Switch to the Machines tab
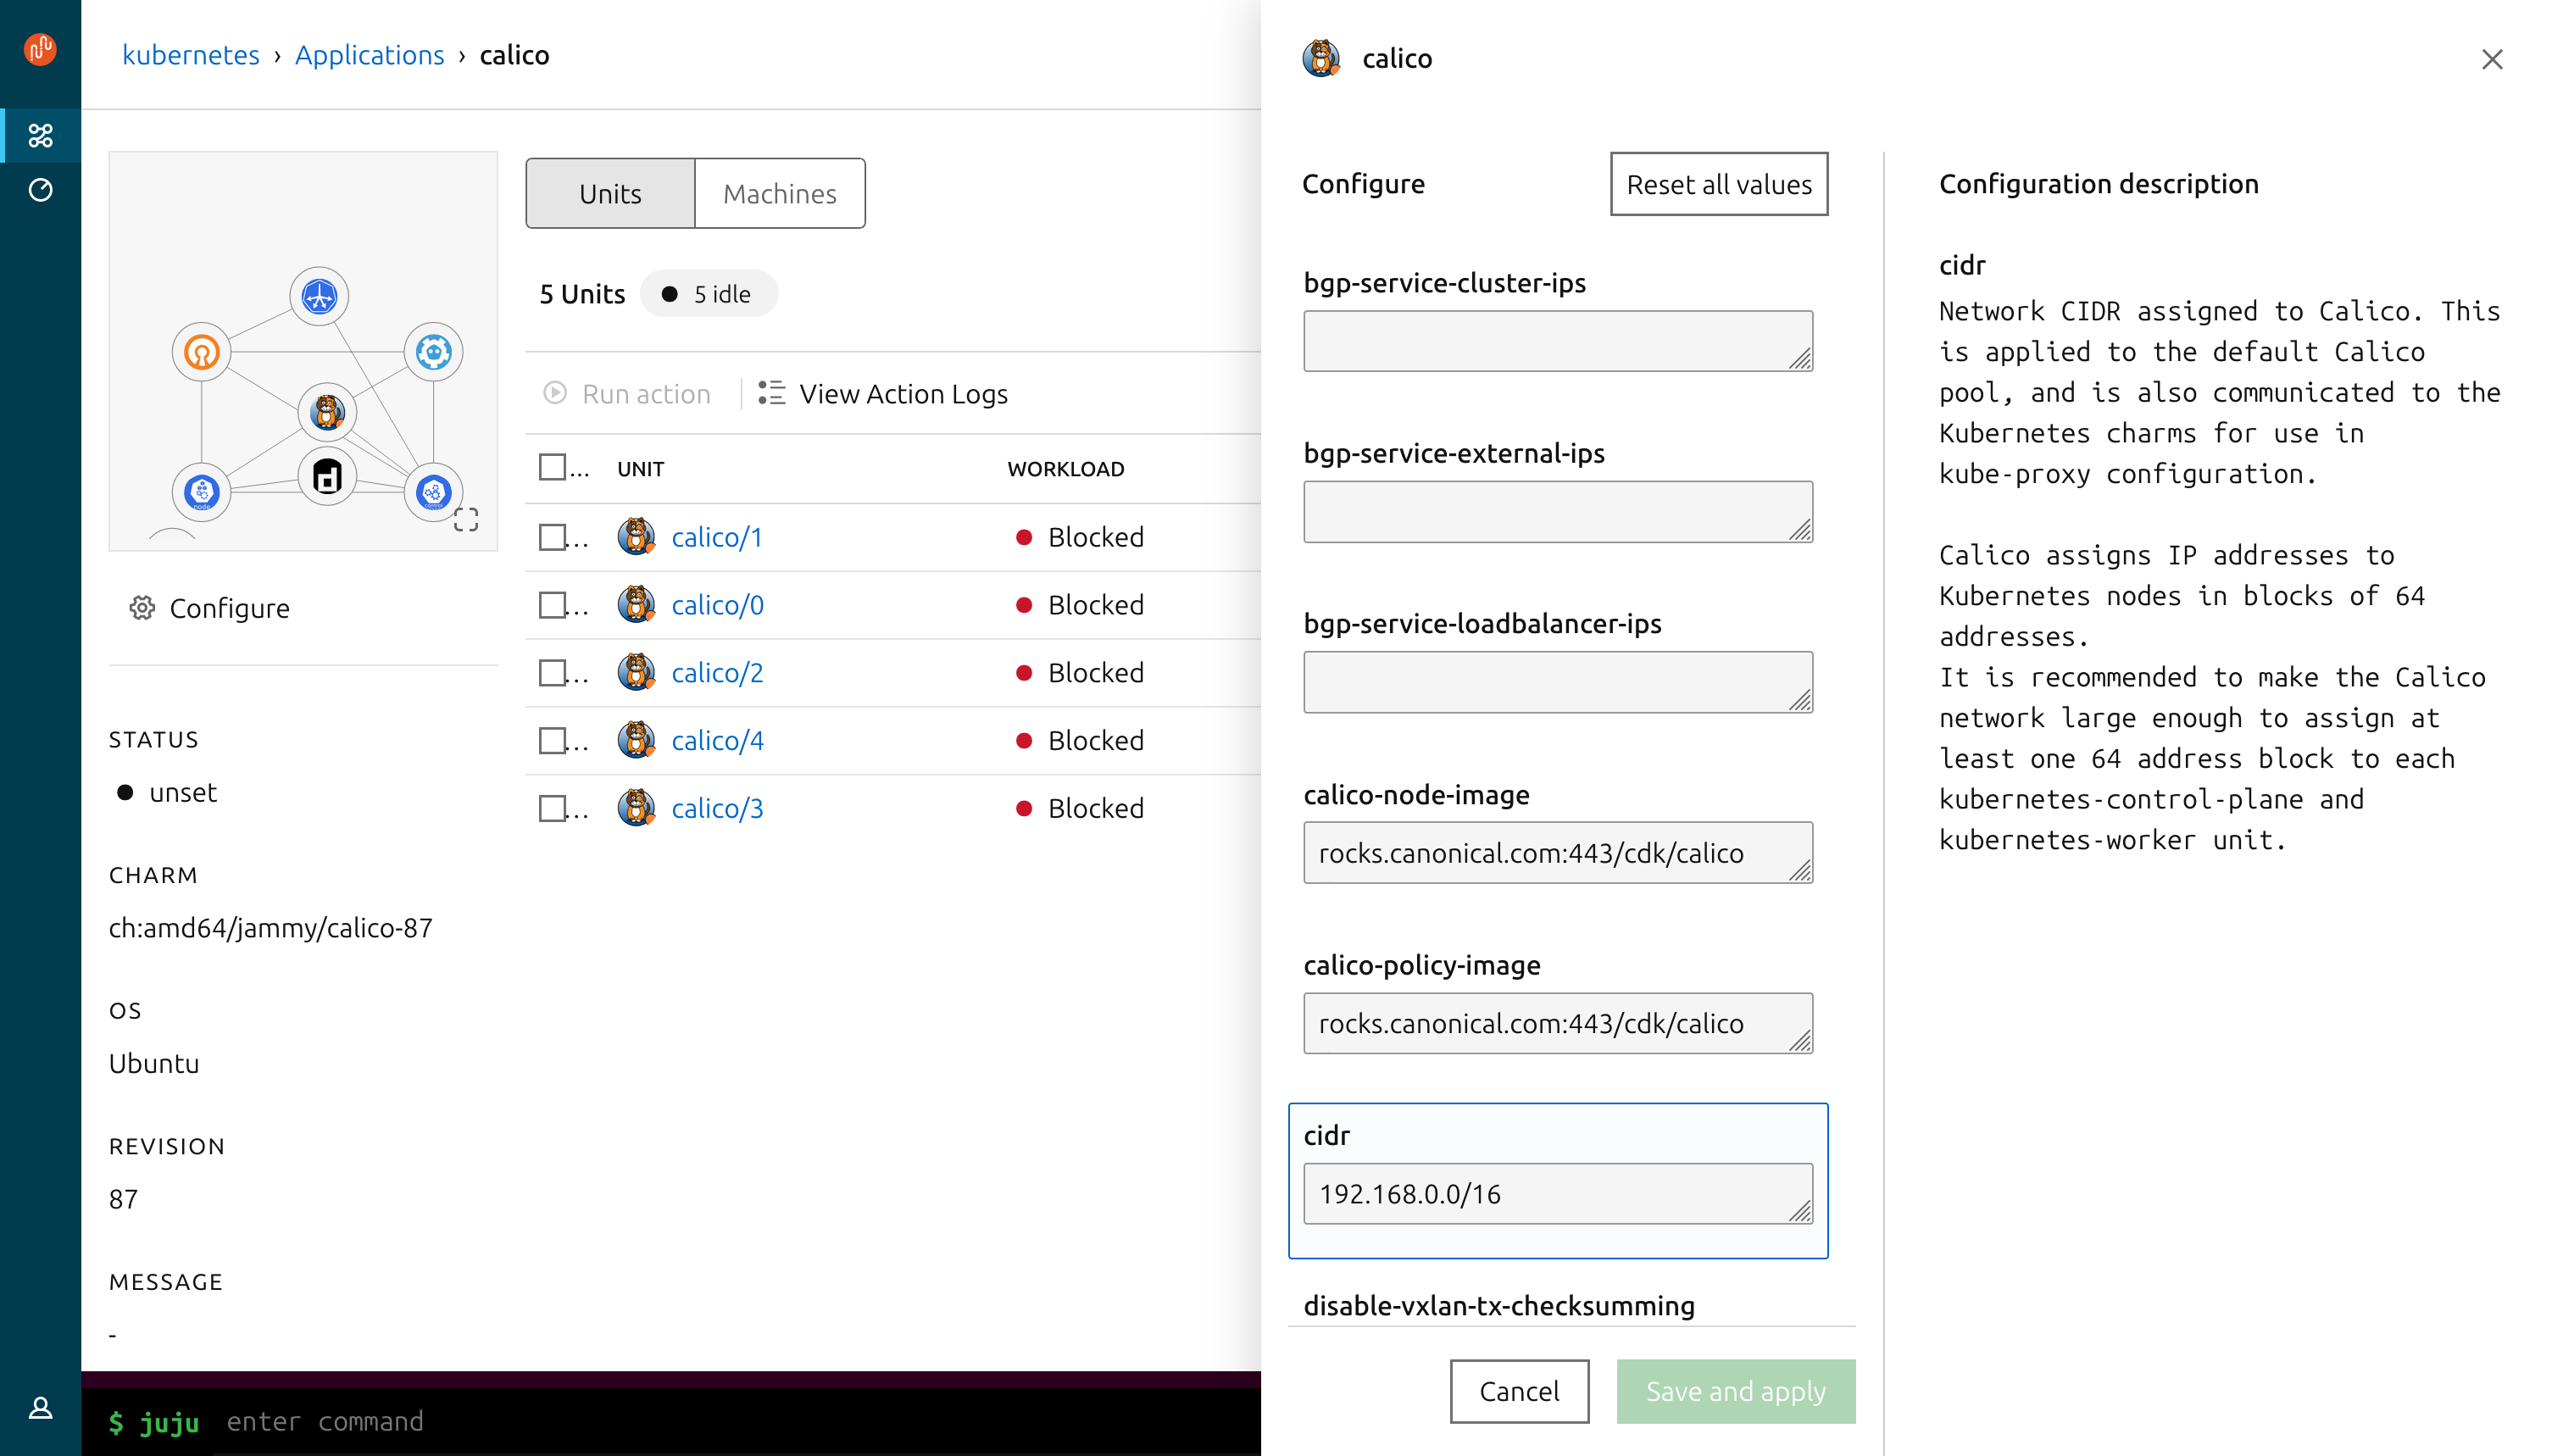 (780, 193)
